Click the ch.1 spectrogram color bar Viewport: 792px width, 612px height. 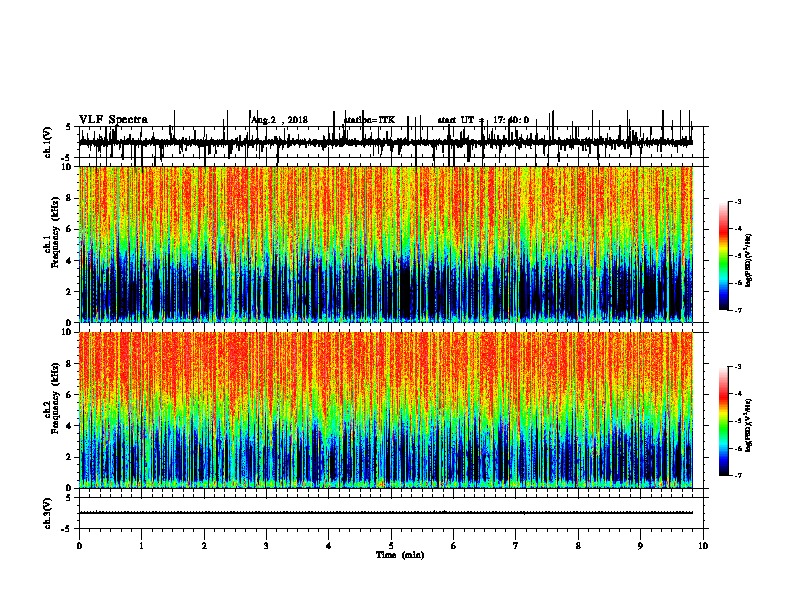coord(723,256)
